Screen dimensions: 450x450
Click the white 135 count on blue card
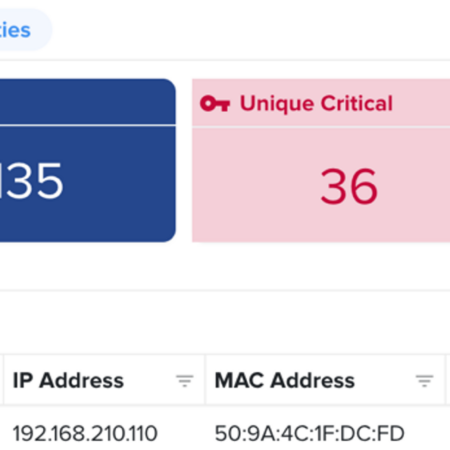tap(32, 181)
